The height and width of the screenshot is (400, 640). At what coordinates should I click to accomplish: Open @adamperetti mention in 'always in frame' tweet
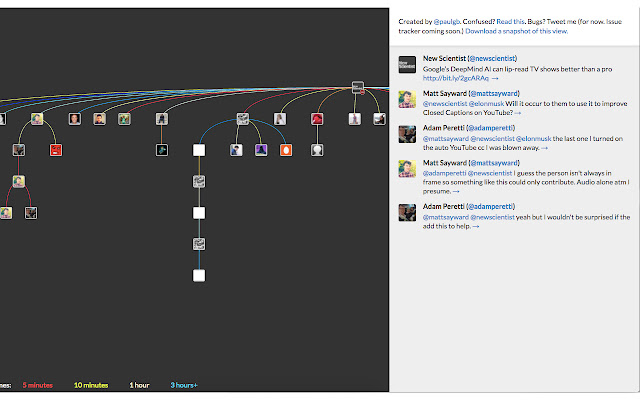[x=444, y=173]
